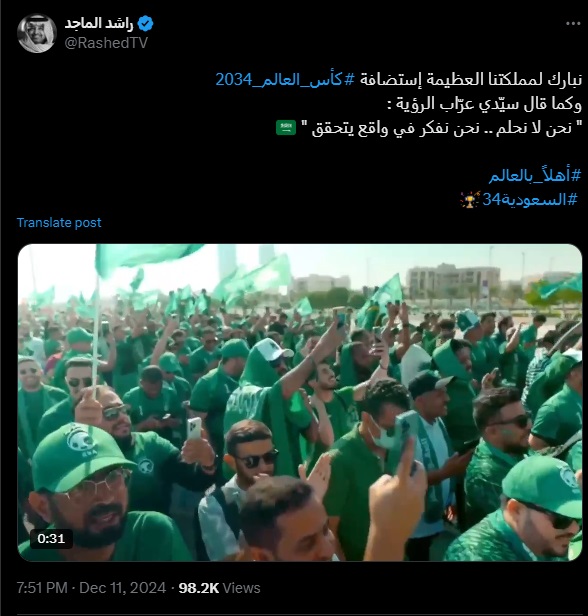The width and height of the screenshot is (588, 616).
Task: Click the Saudi flag emoji in tweet
Action: (x=286, y=128)
